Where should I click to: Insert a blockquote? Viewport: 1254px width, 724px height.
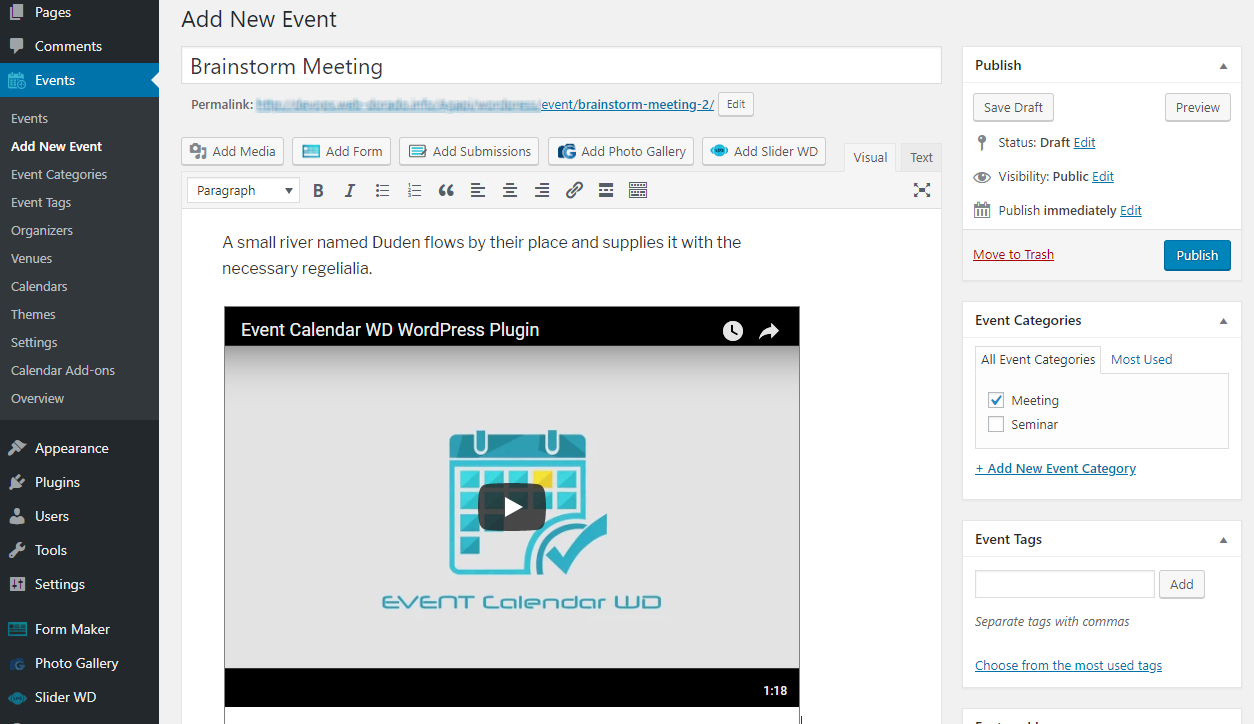446,190
